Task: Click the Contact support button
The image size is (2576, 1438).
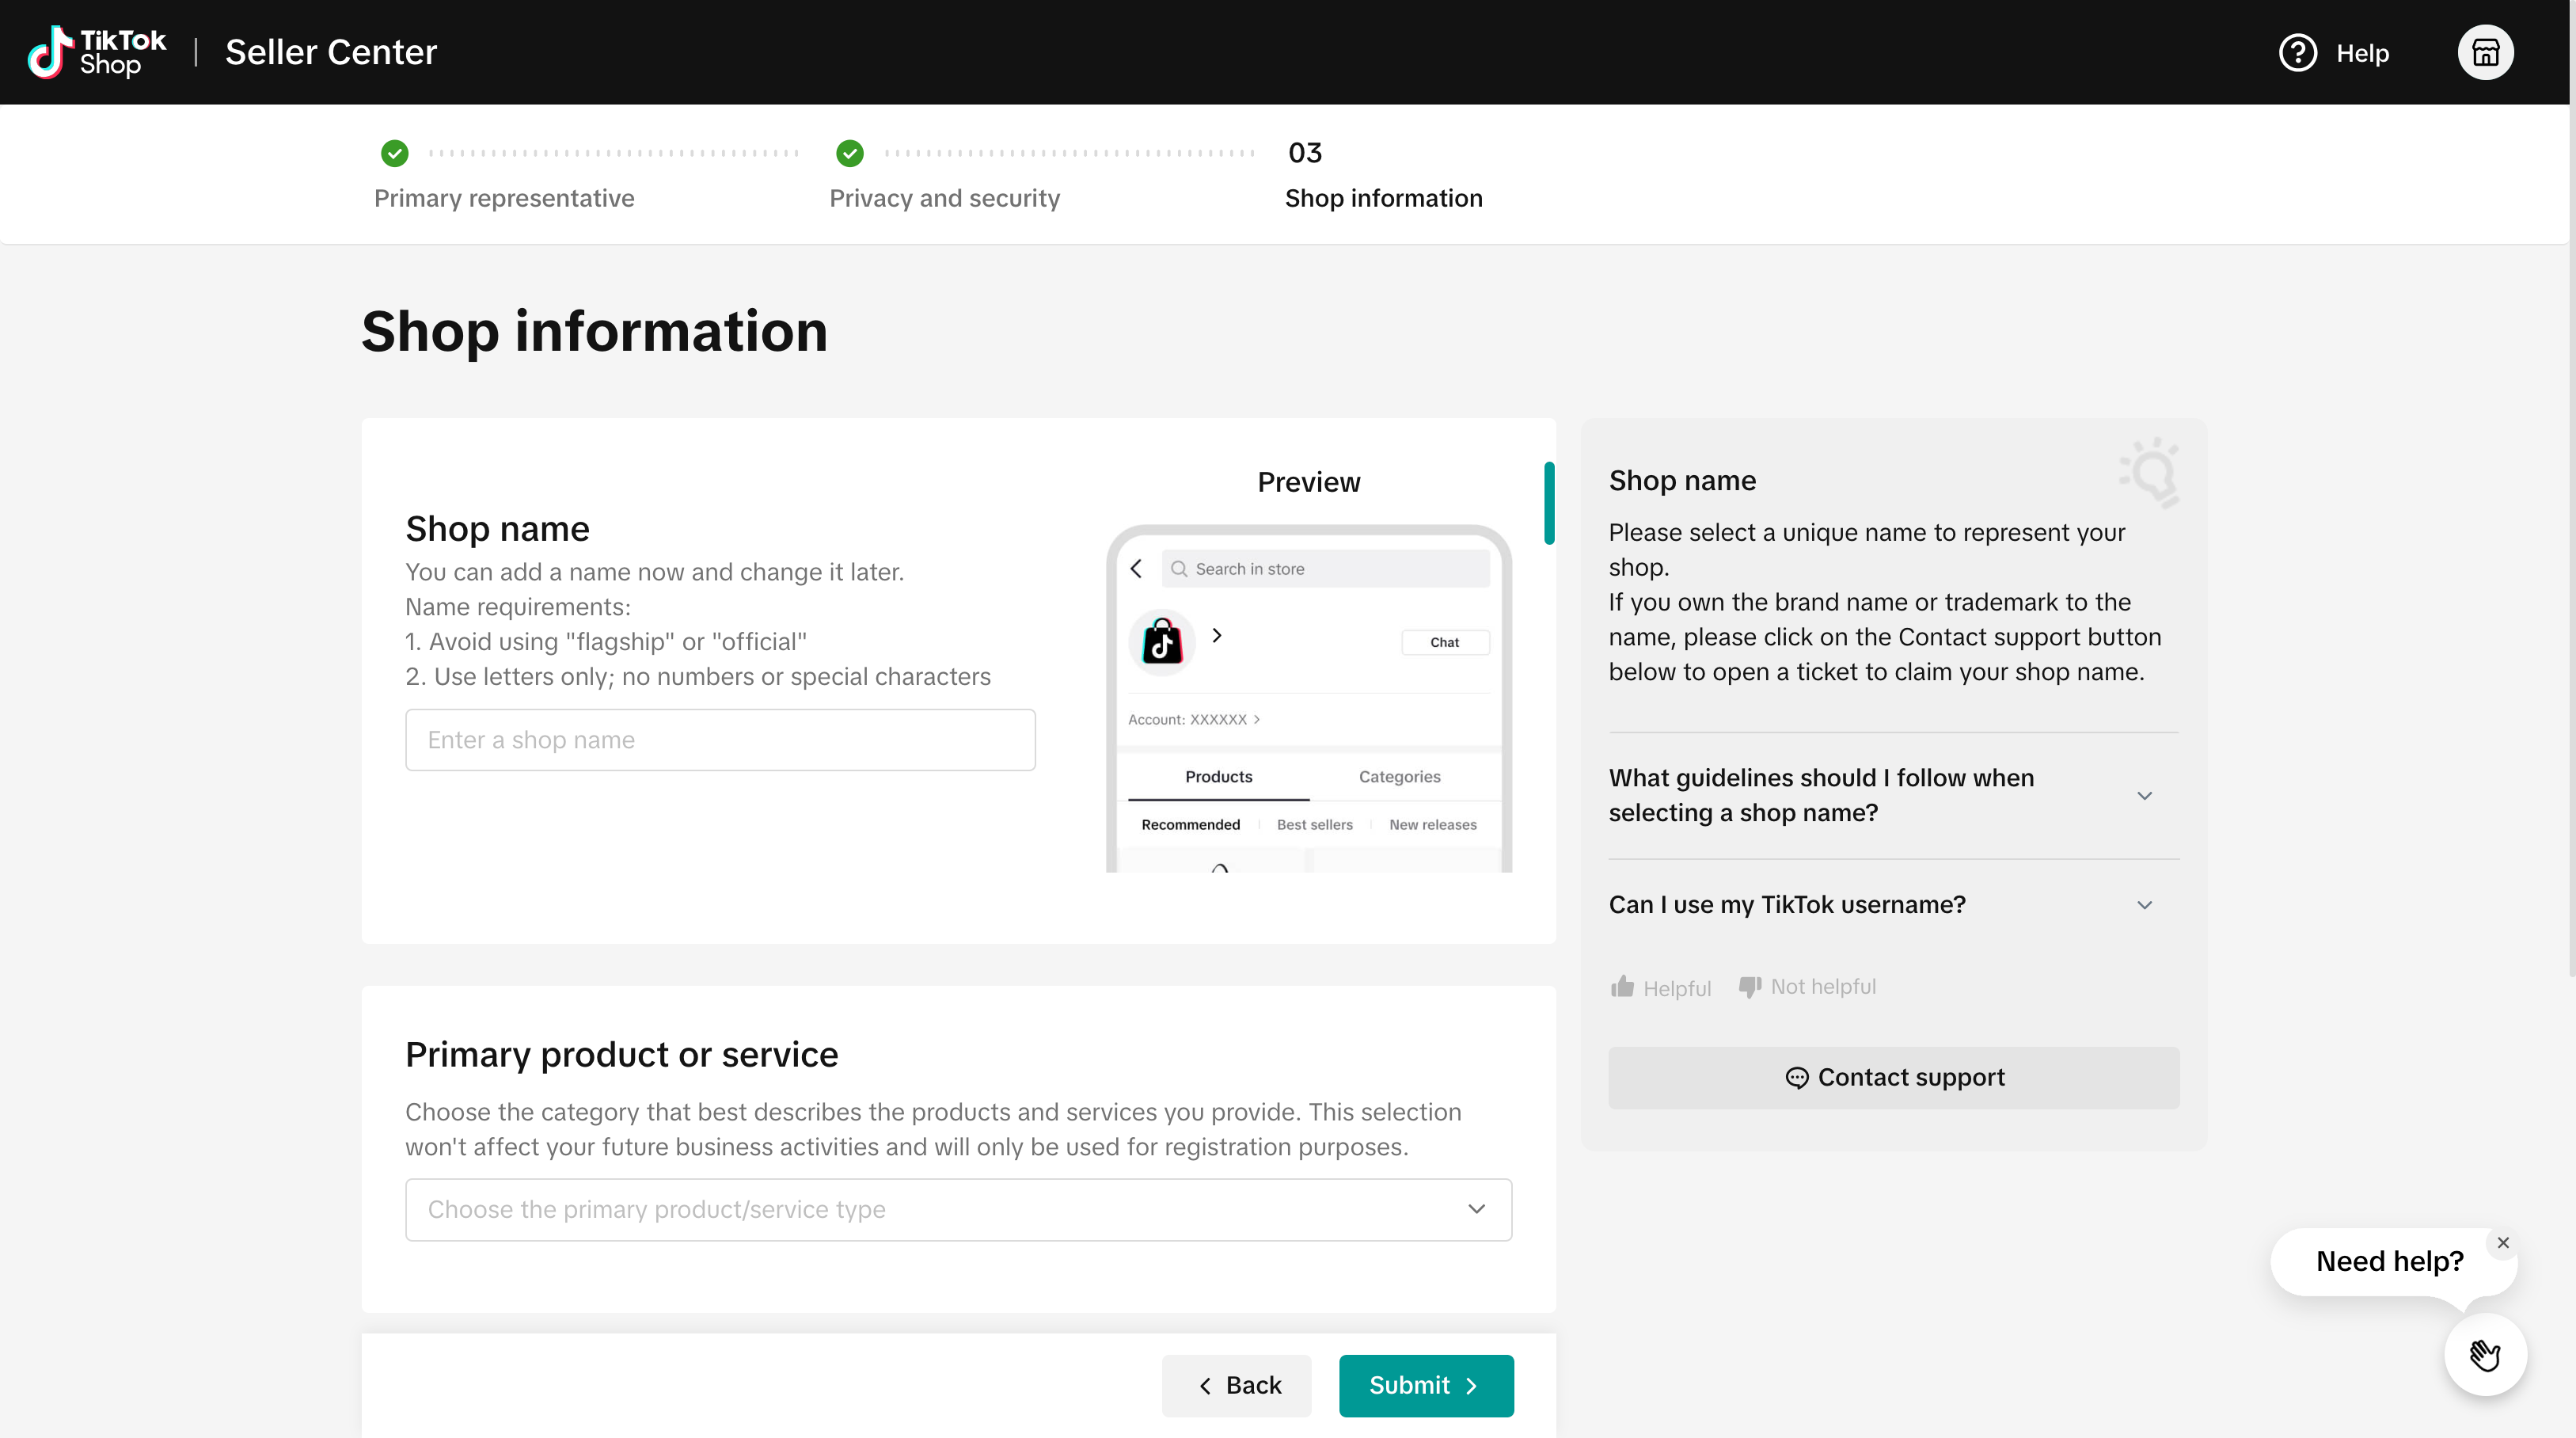Action: (1895, 1077)
